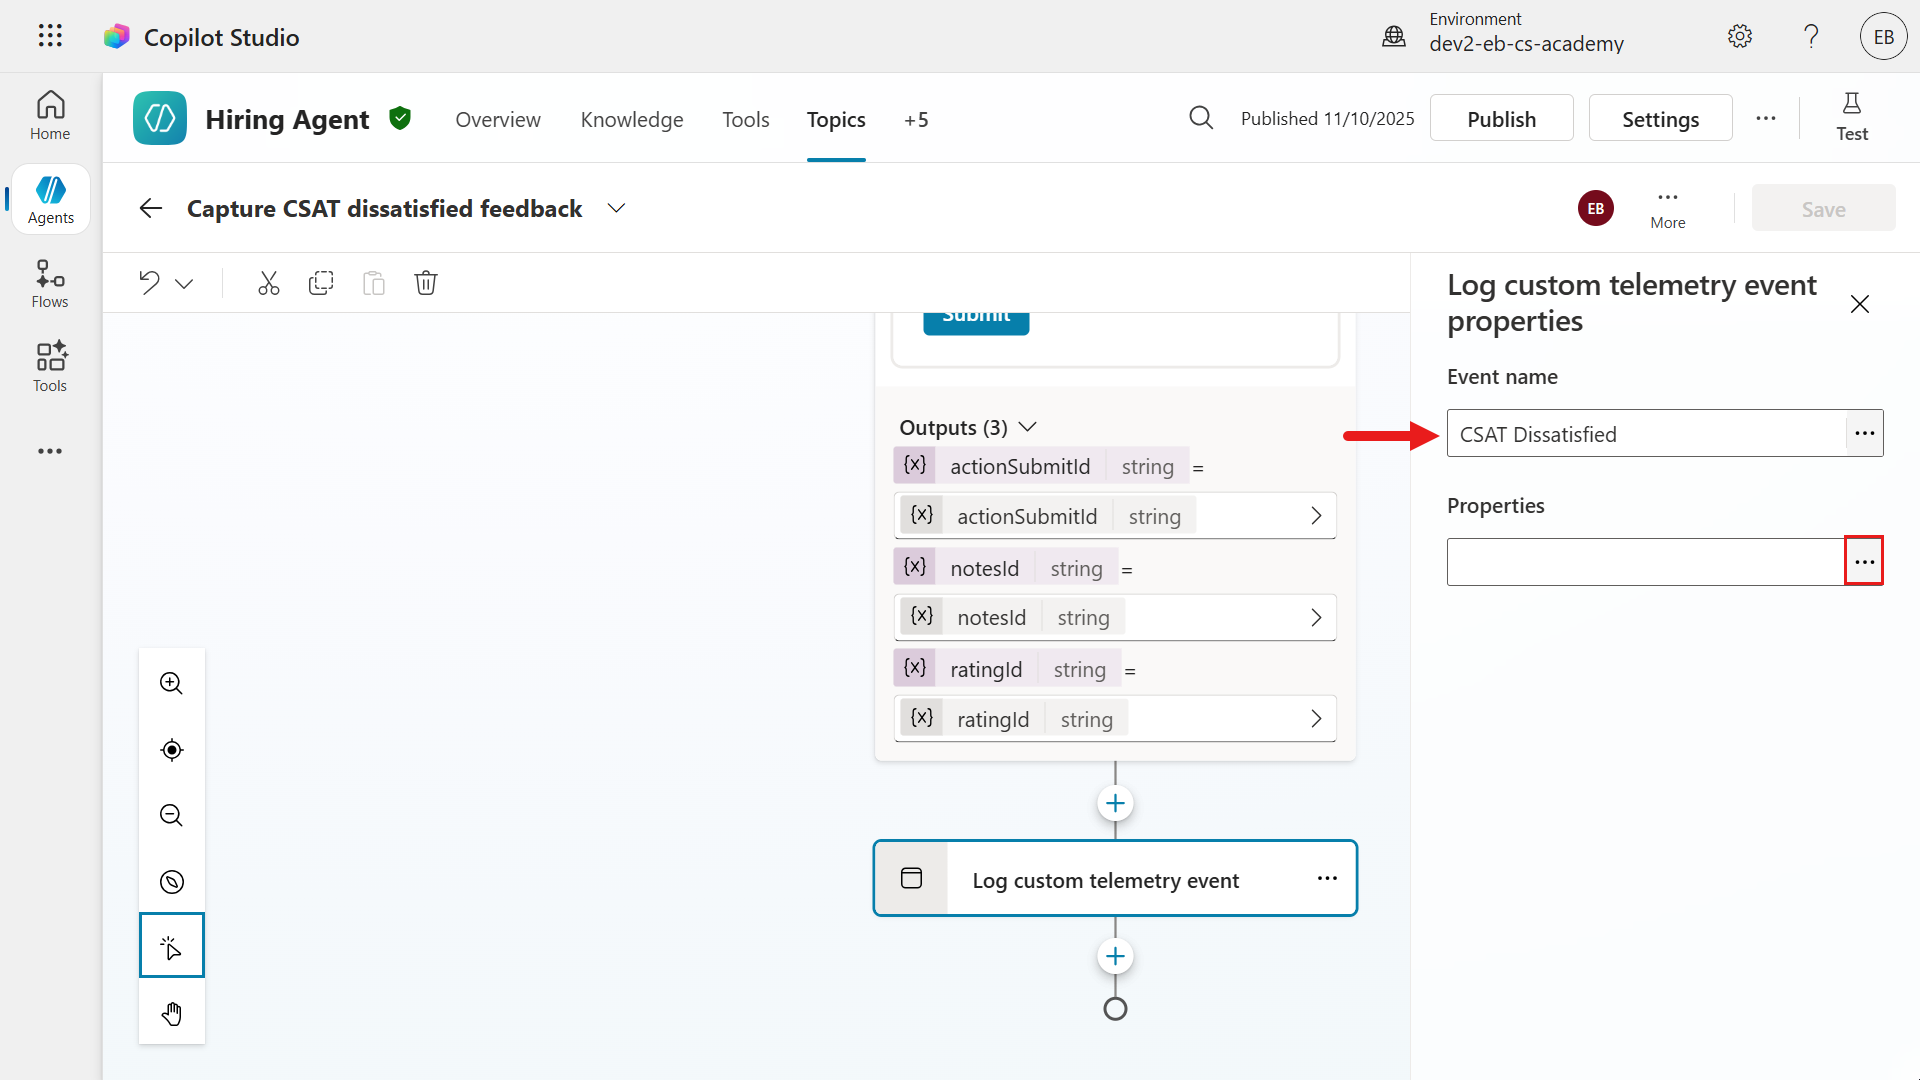Open the More menu beside Save
1920x1080 pixels.
click(x=1668, y=208)
